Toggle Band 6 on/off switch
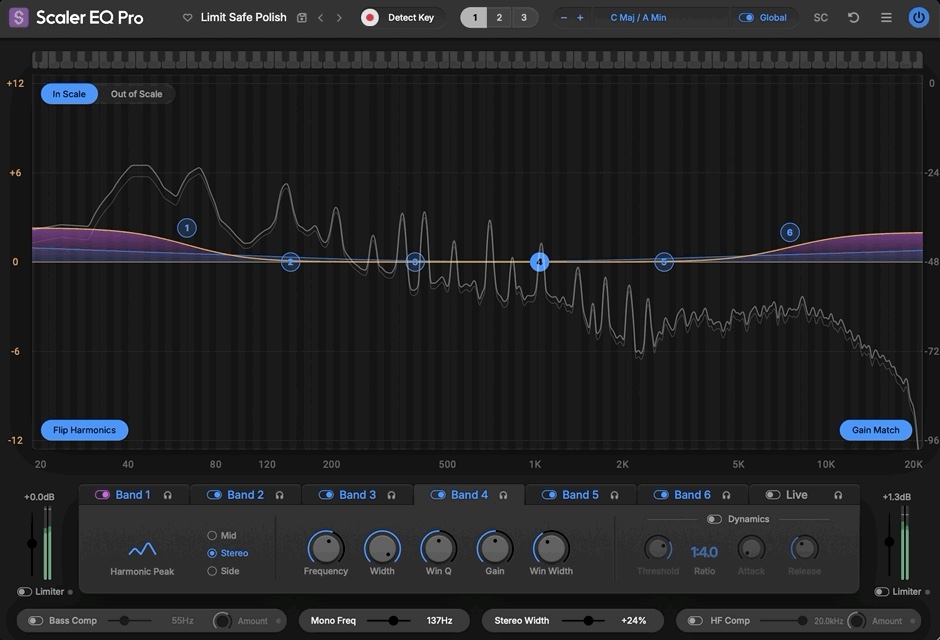This screenshot has height=640, width=940. (x=661, y=495)
